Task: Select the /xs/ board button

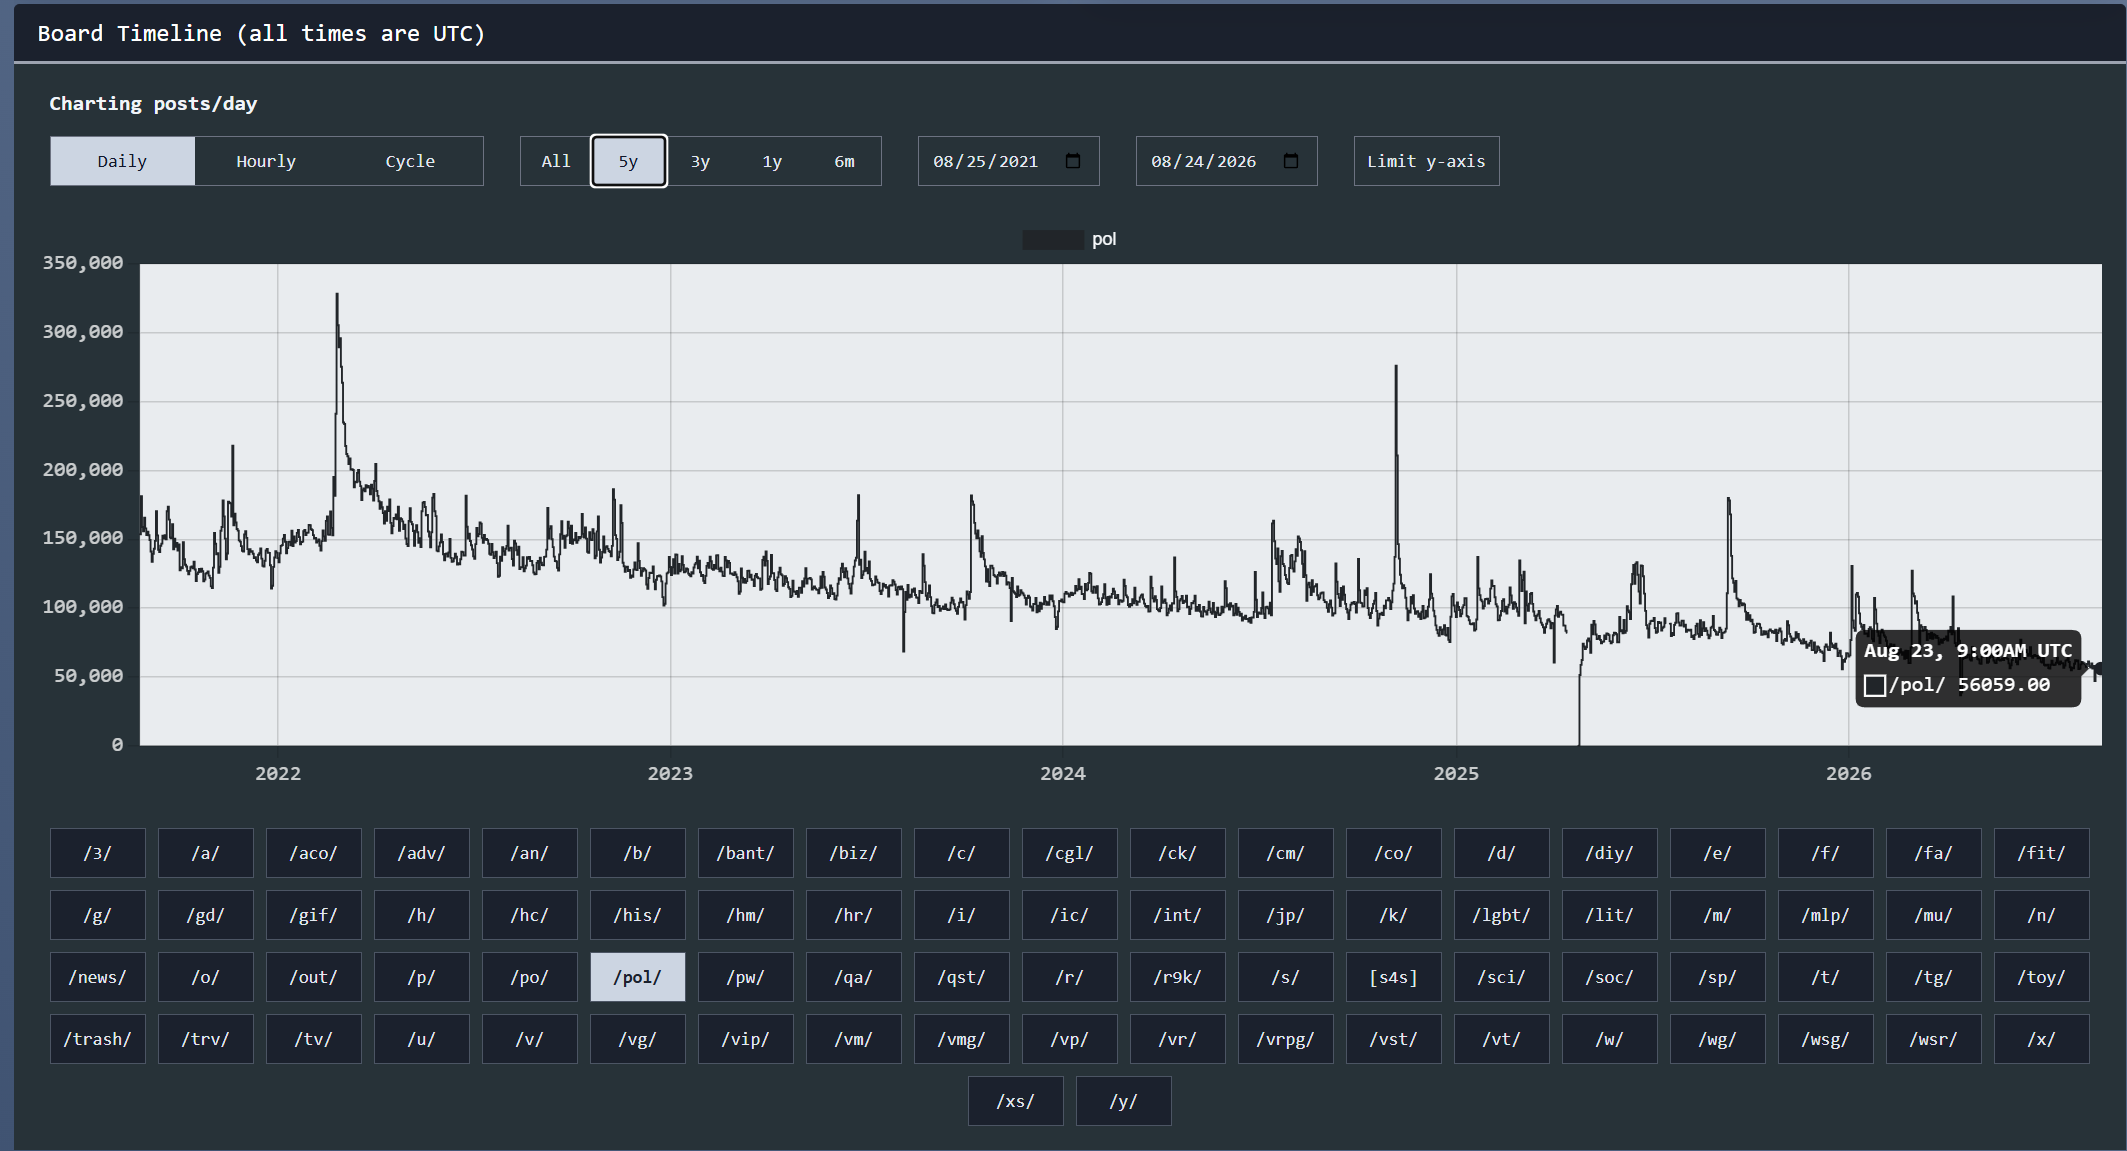Action: tap(1016, 1101)
